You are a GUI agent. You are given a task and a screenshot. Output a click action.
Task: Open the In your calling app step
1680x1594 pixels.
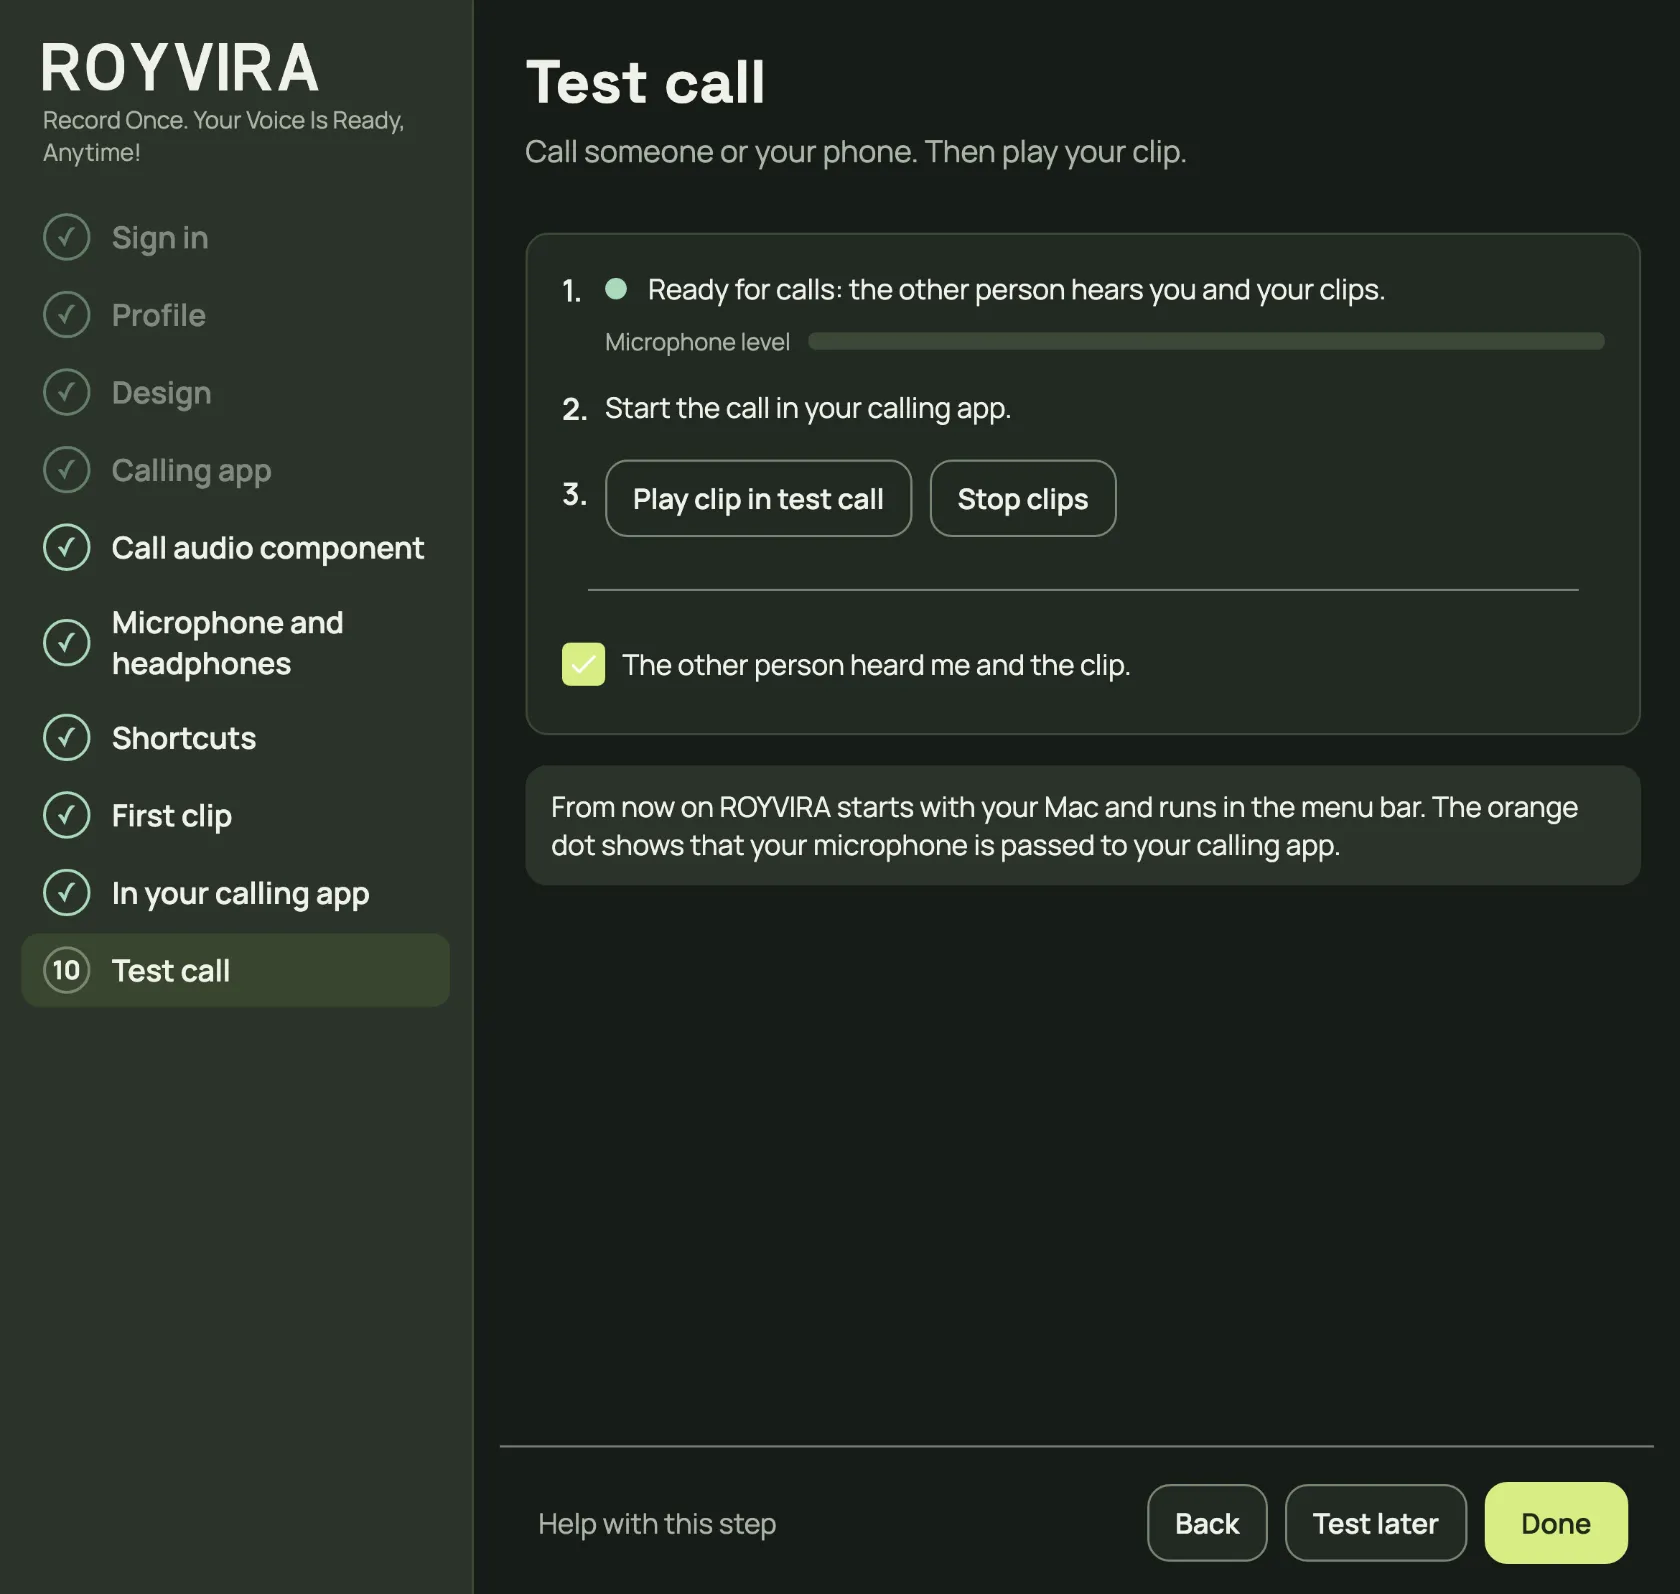pos(235,893)
